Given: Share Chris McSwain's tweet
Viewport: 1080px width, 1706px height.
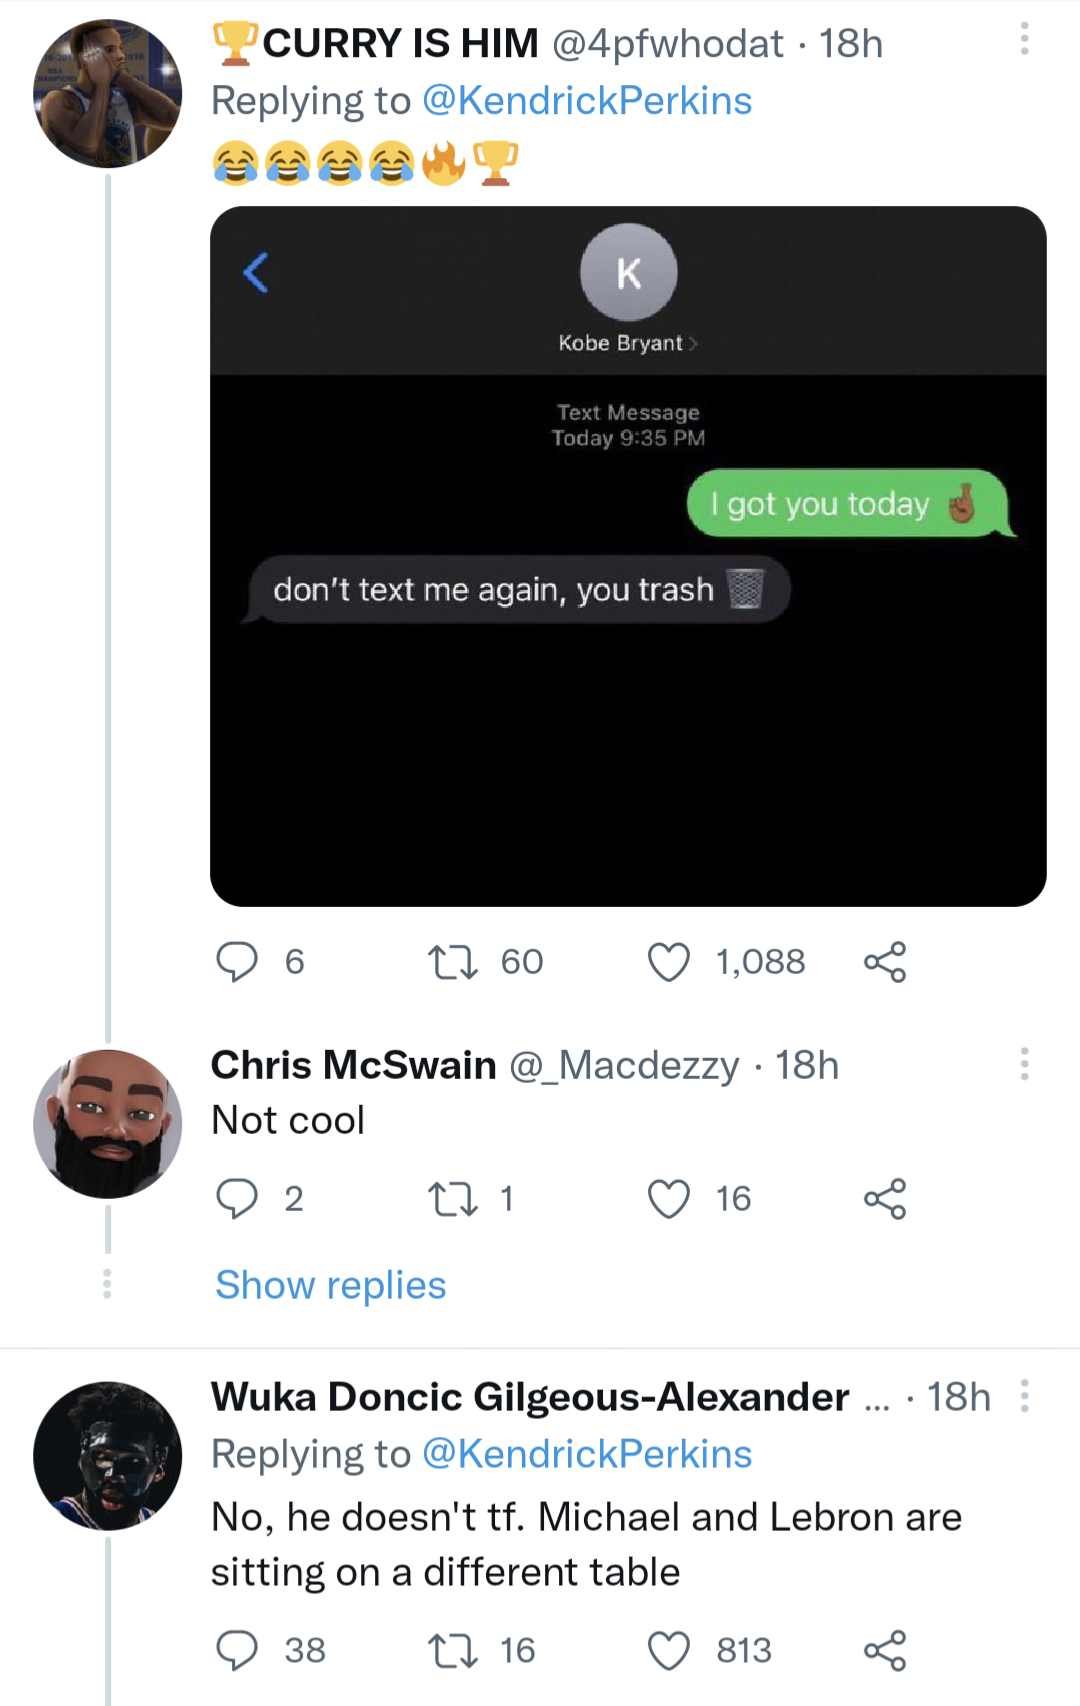Looking at the screenshot, I should [885, 1199].
